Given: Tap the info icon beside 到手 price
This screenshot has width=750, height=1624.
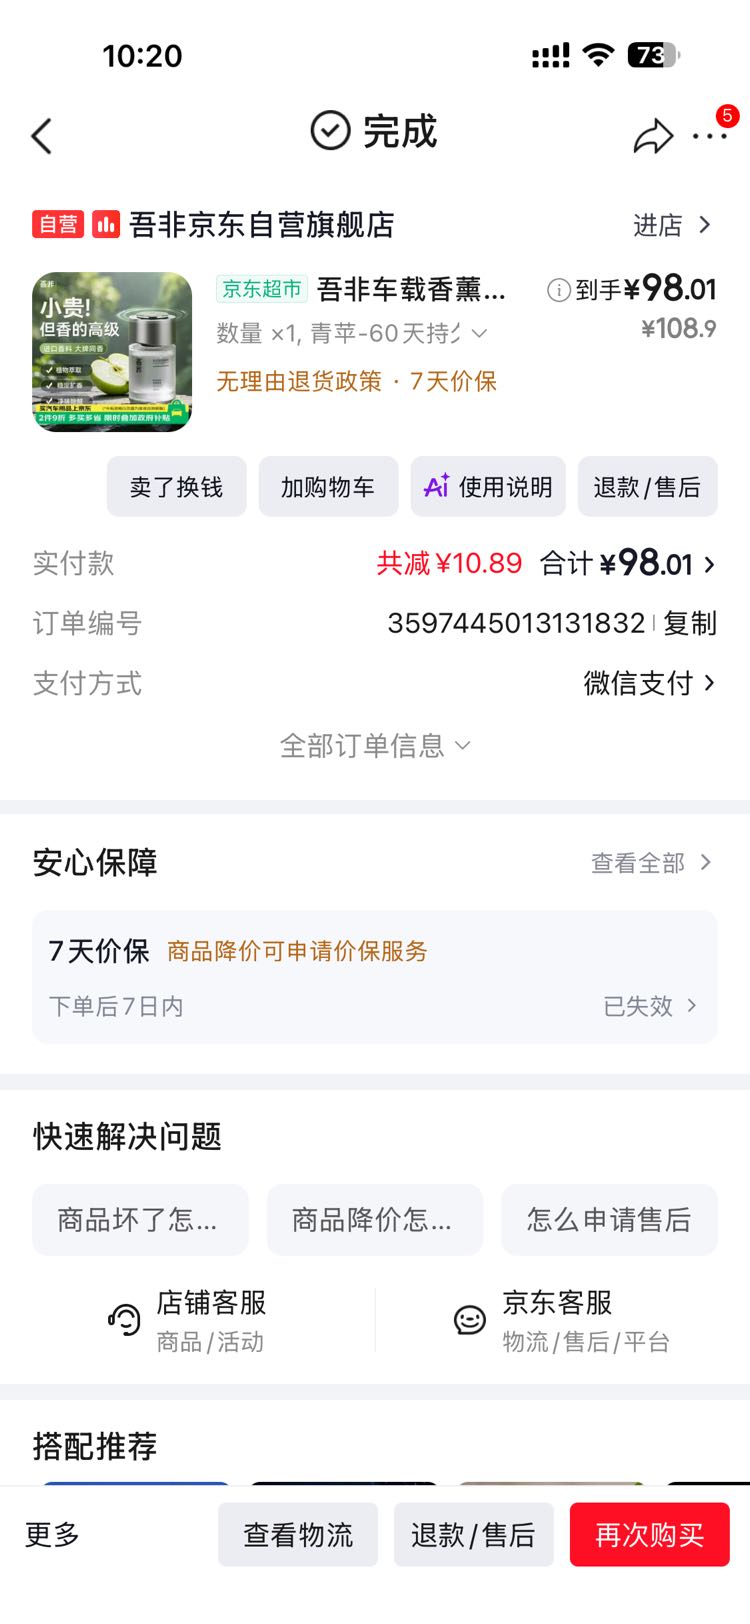Looking at the screenshot, I should tap(558, 290).
